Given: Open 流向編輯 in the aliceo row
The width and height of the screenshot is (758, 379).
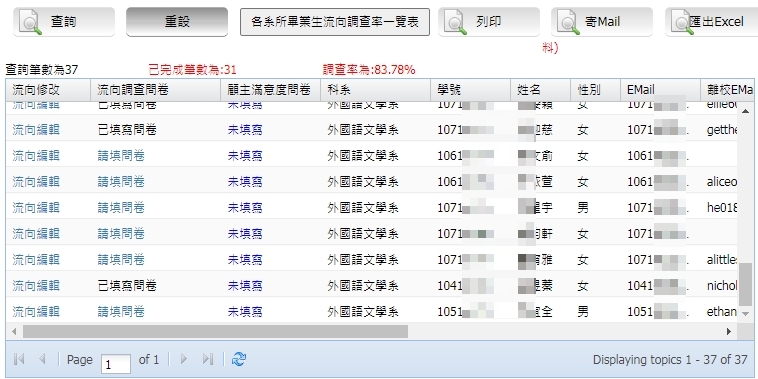Looking at the screenshot, I should pos(36,182).
